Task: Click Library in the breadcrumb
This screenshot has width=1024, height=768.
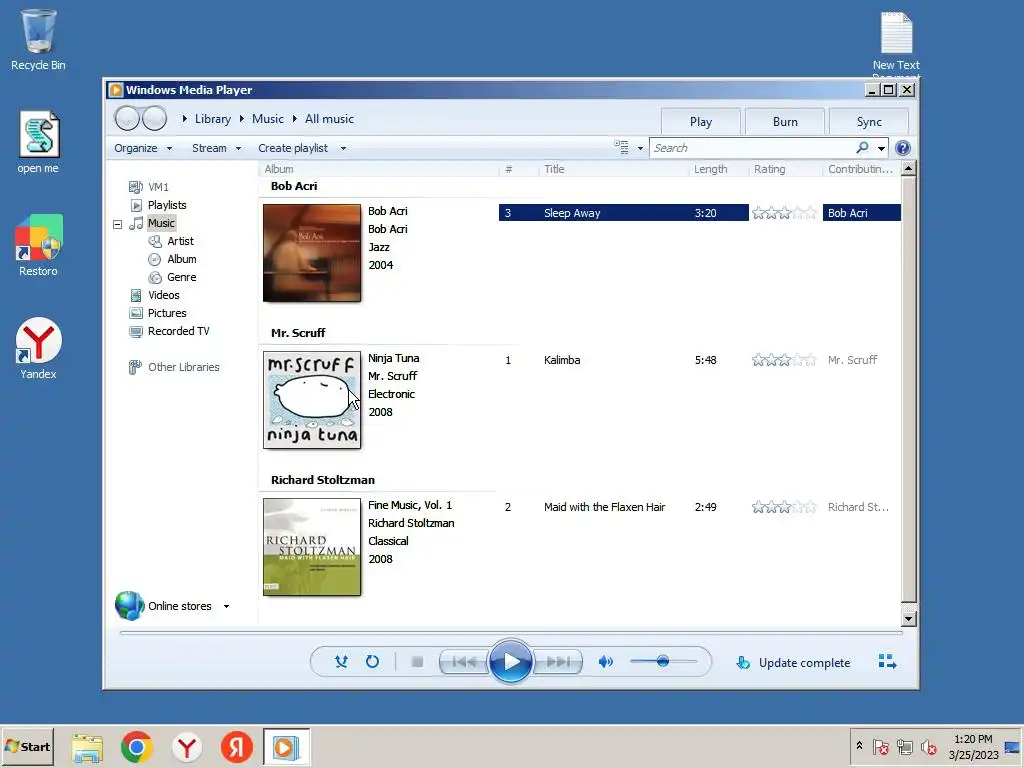Action: coord(213,119)
